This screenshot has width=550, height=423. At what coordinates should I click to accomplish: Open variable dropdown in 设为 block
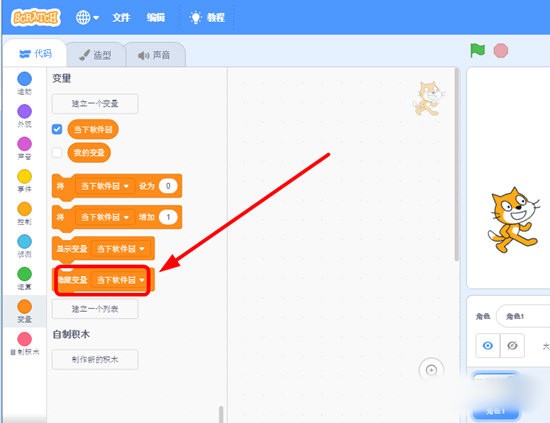(105, 186)
